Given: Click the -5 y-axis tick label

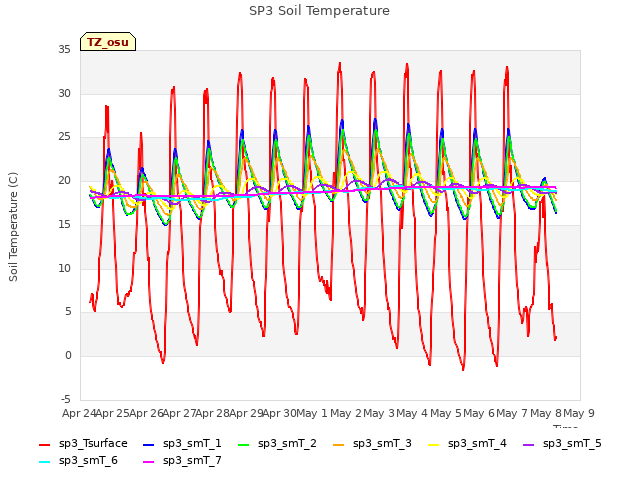Looking at the screenshot, I should coord(66,399).
